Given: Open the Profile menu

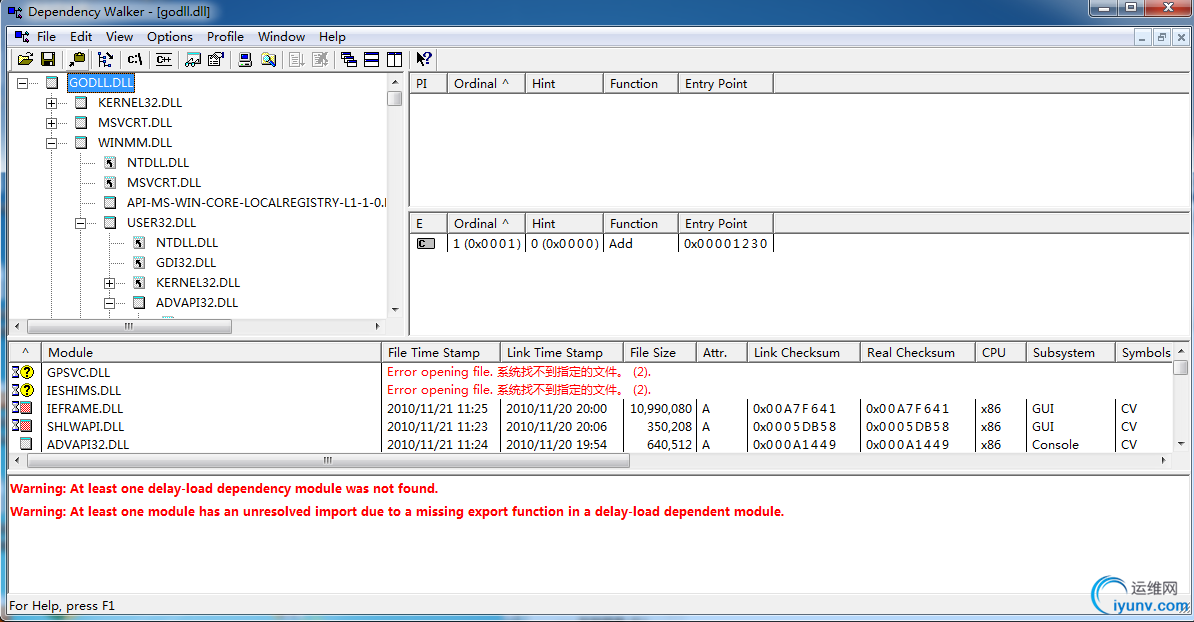Looking at the screenshot, I should pyautogui.click(x=225, y=36).
